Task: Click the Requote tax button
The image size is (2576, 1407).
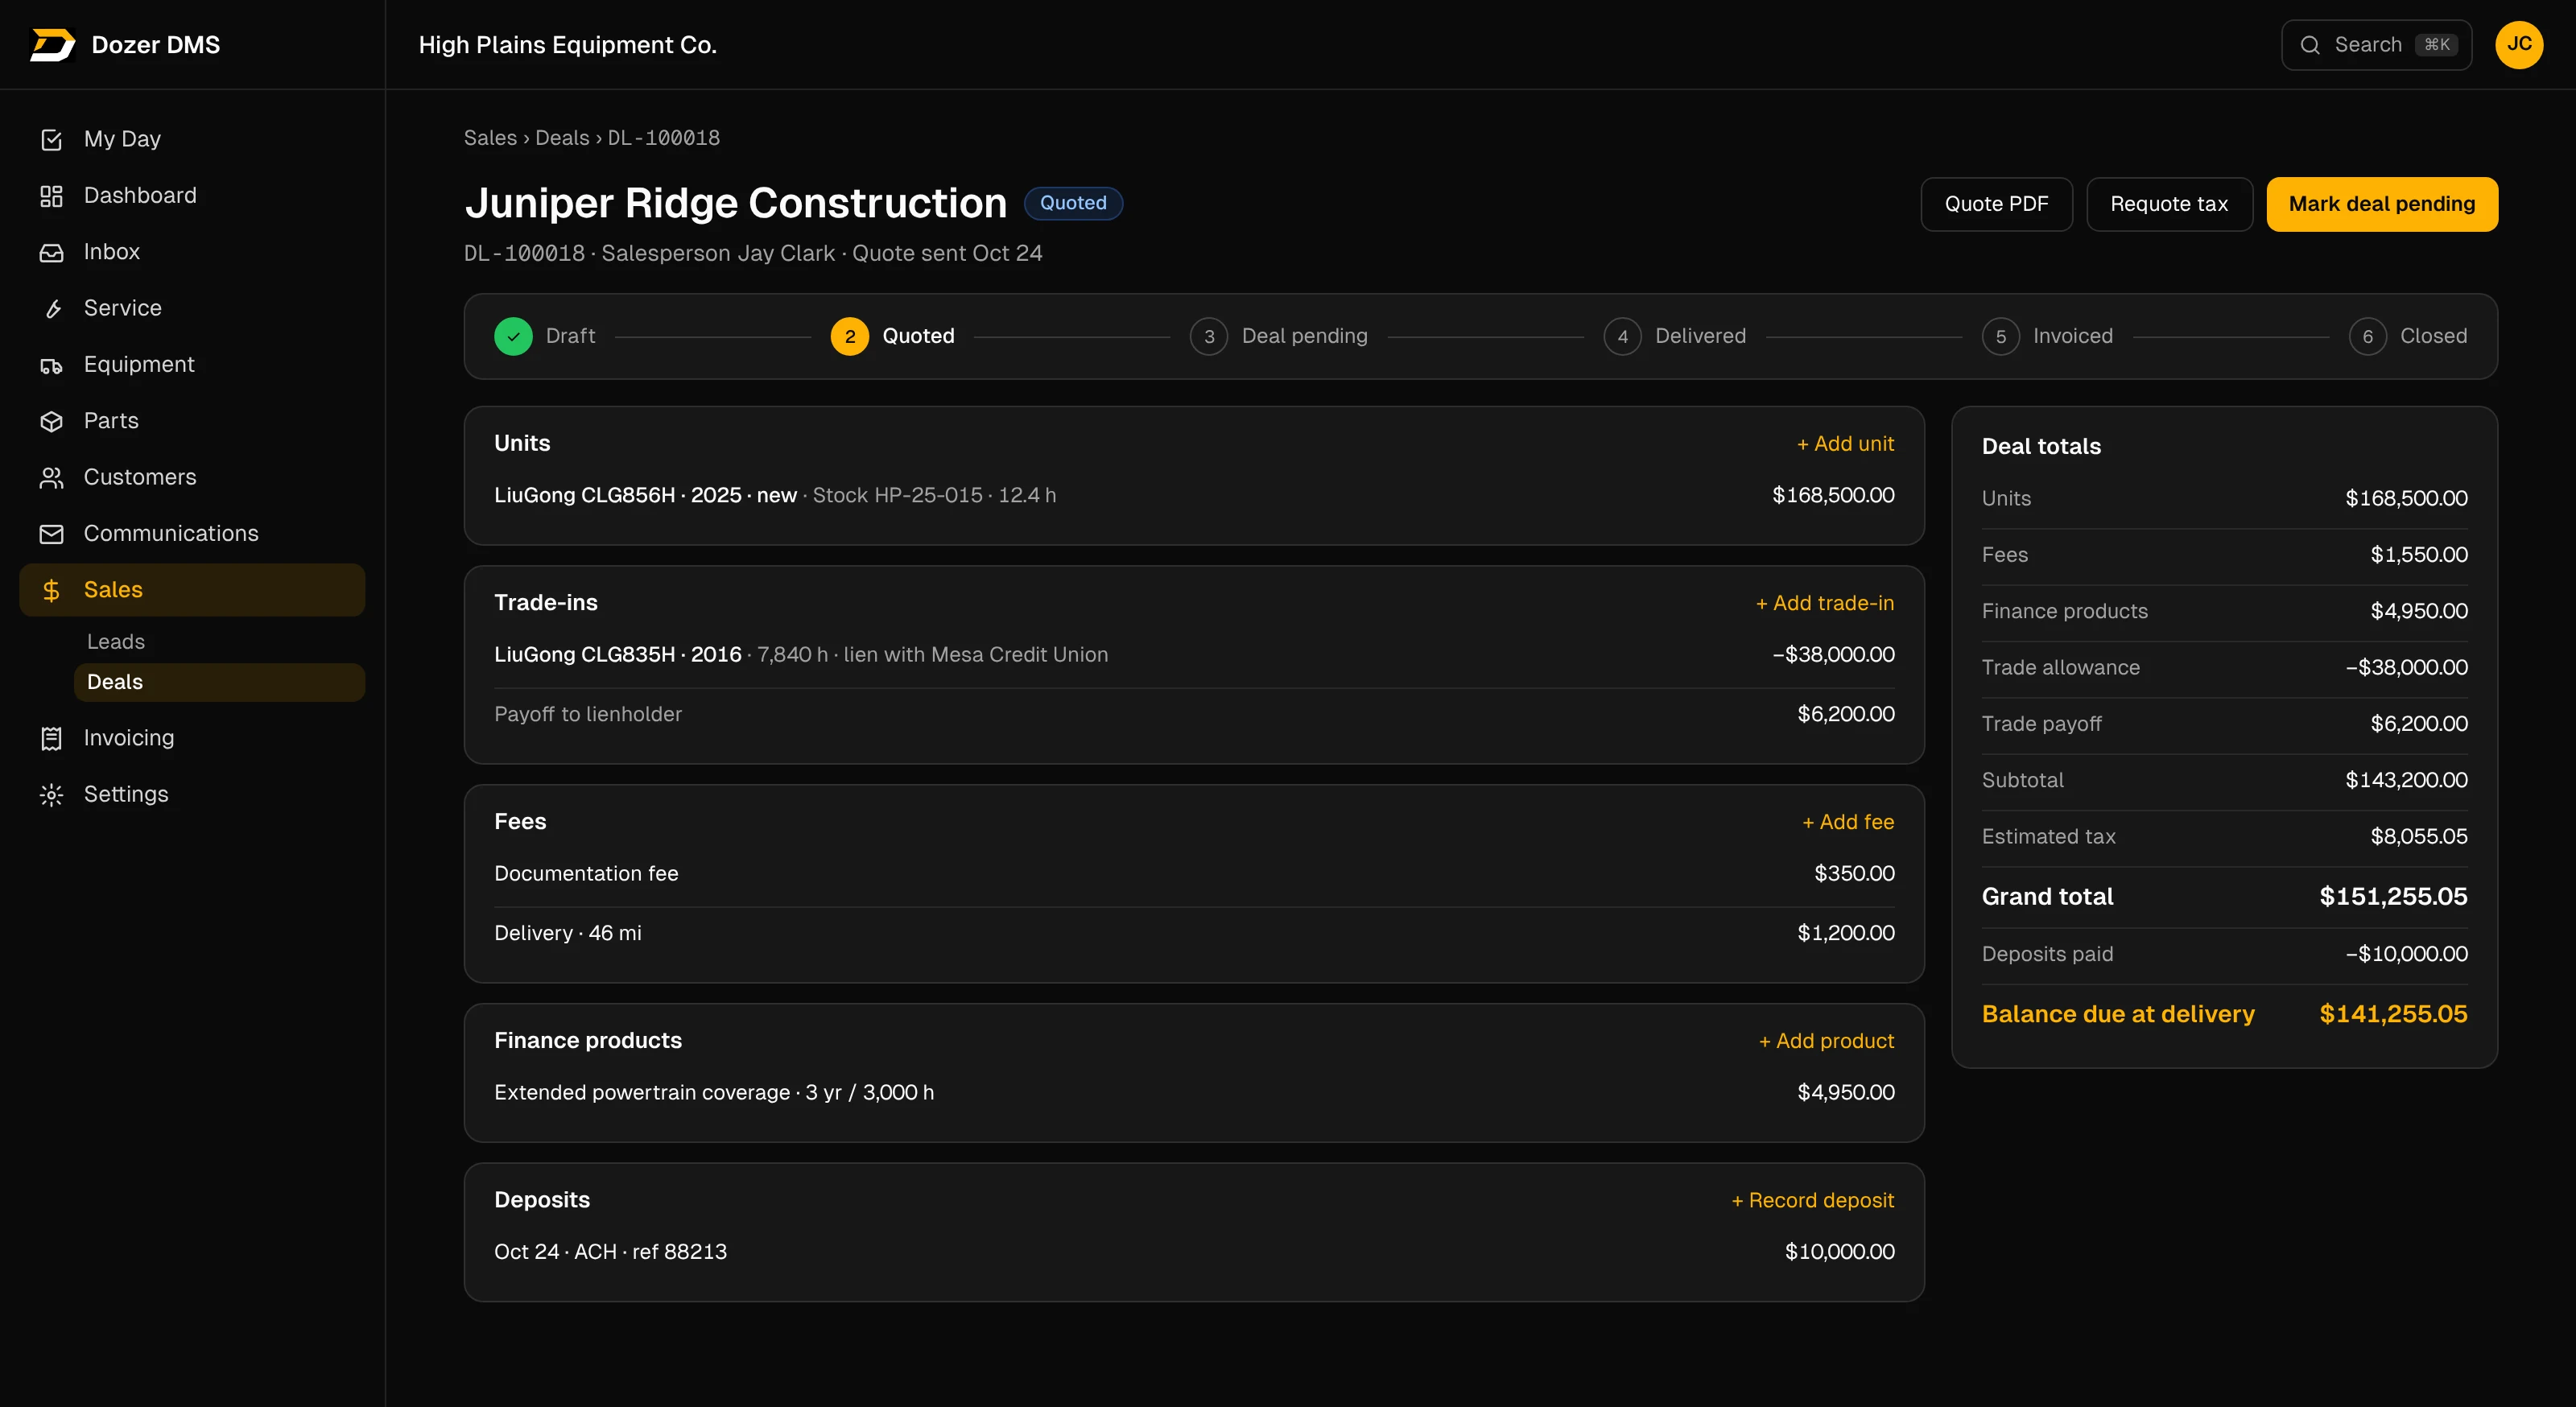Action: (2169, 204)
